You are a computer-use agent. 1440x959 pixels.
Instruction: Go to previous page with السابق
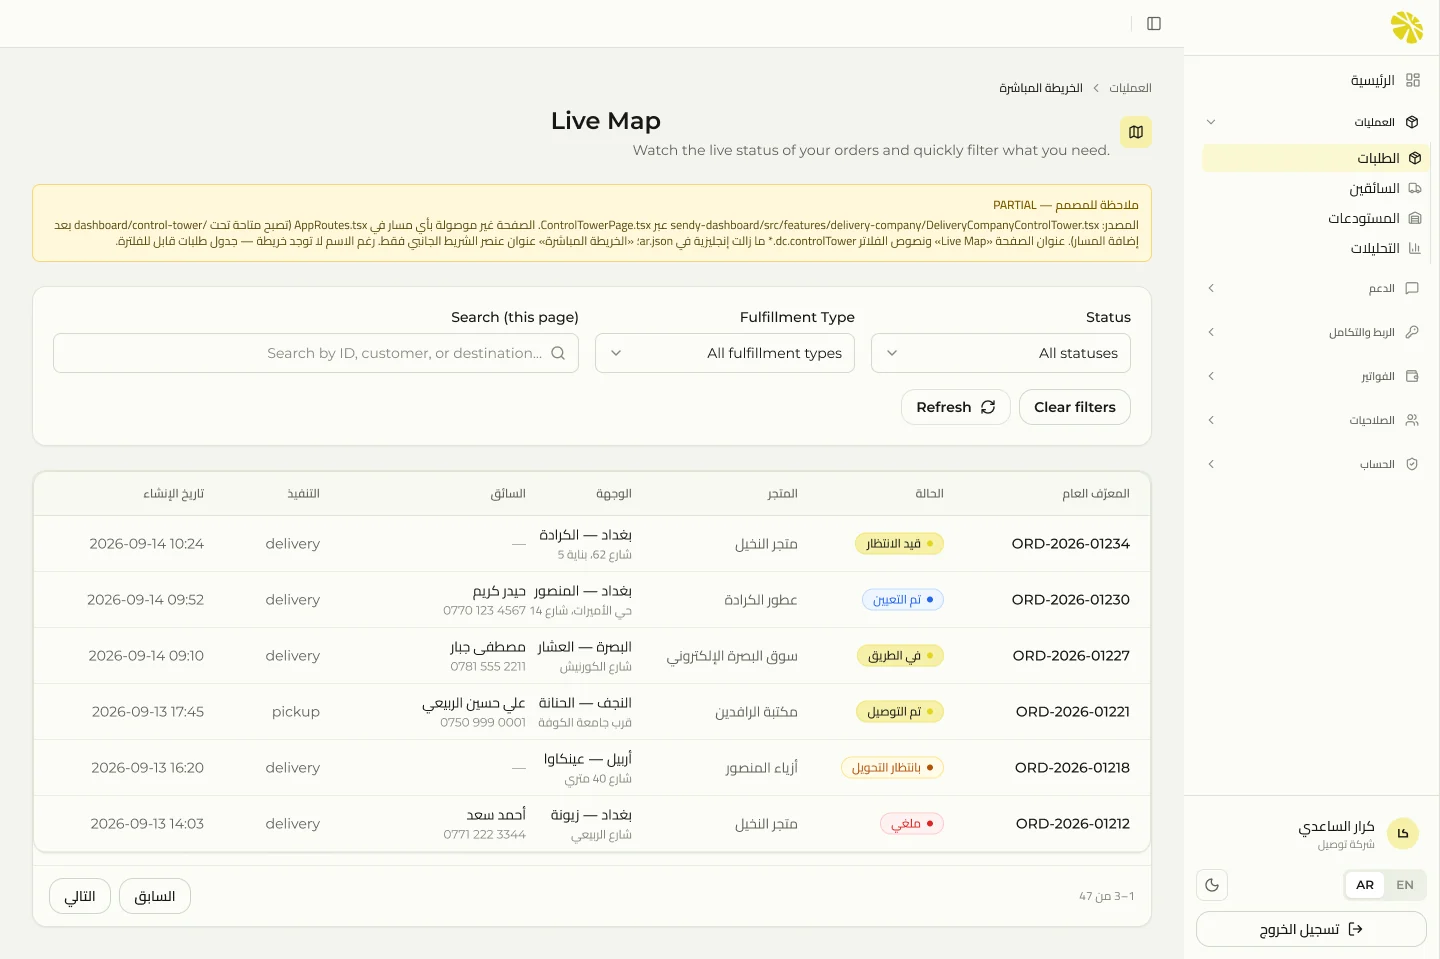(x=155, y=896)
